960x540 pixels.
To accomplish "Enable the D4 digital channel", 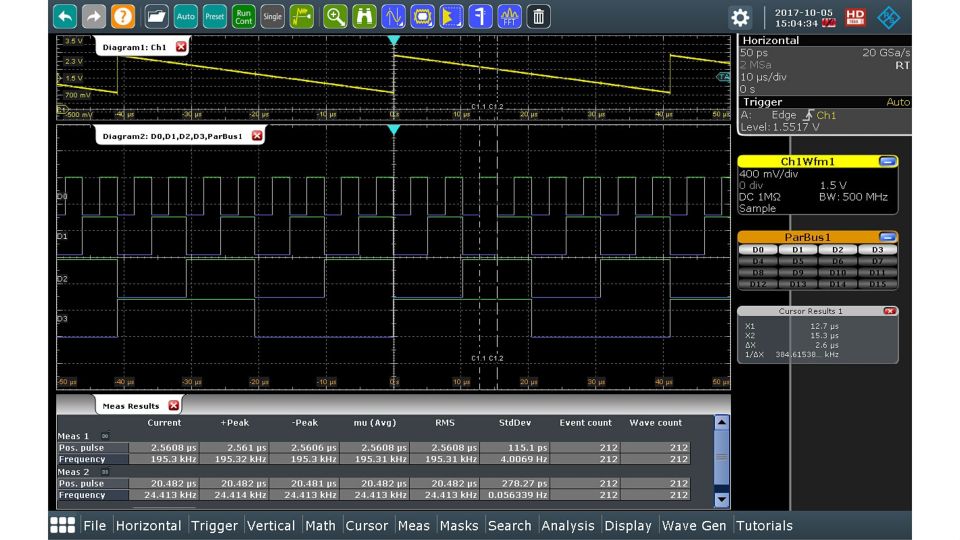I will click(758, 261).
